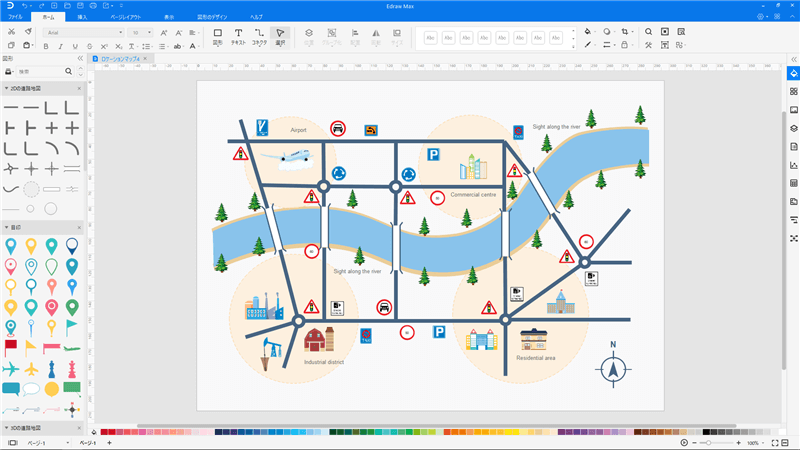Switch to the 挿入 ribbon tab
800x450 pixels.
click(x=82, y=17)
